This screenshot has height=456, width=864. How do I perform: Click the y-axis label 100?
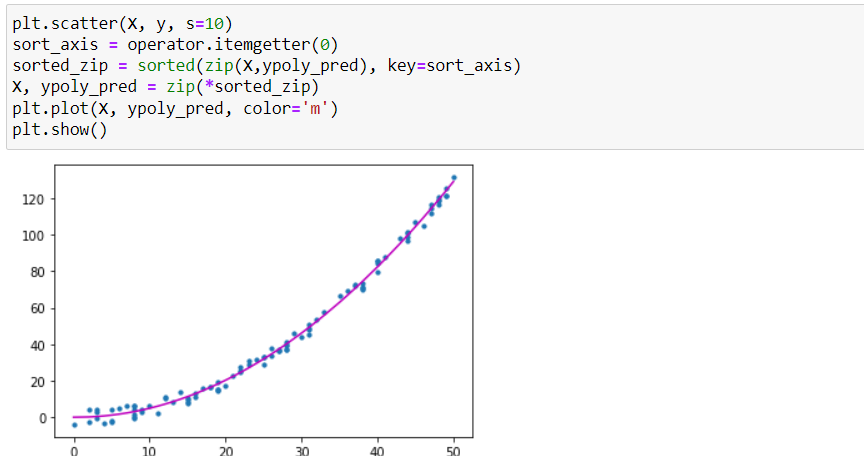click(33, 236)
